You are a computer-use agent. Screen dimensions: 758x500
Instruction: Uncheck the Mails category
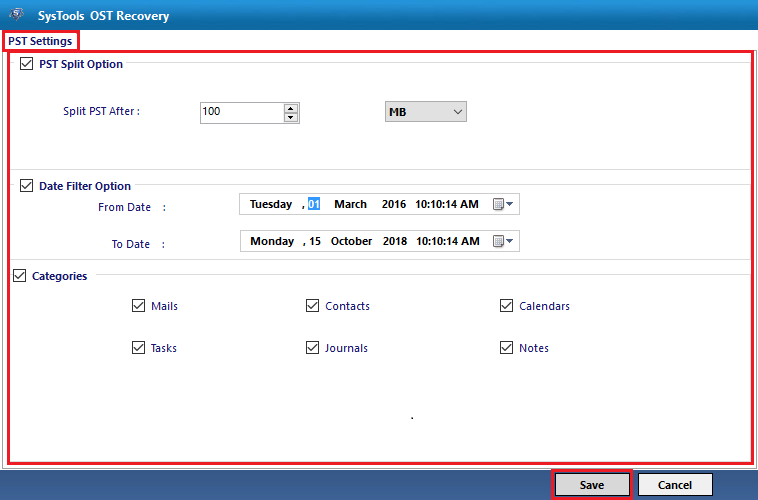[x=138, y=306]
